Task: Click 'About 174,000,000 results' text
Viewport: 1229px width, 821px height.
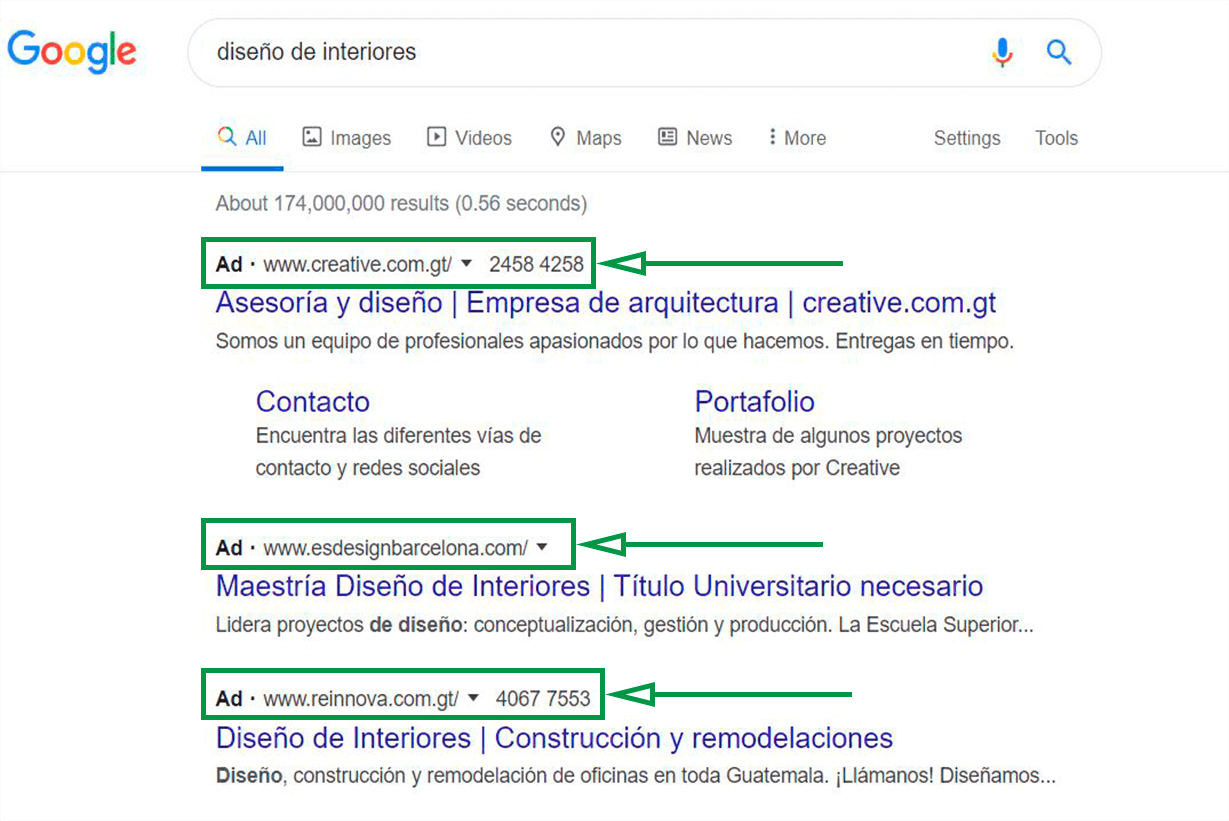Action: pos(401,203)
